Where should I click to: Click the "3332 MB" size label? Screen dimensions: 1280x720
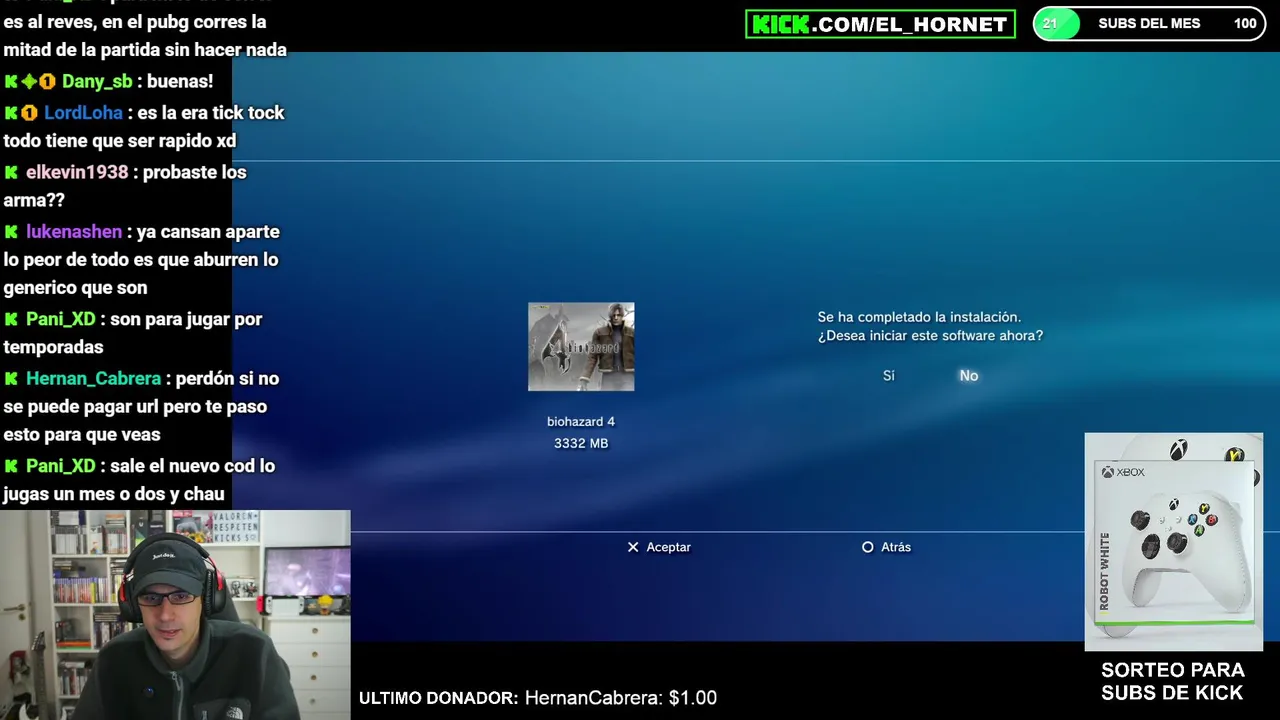[581, 443]
